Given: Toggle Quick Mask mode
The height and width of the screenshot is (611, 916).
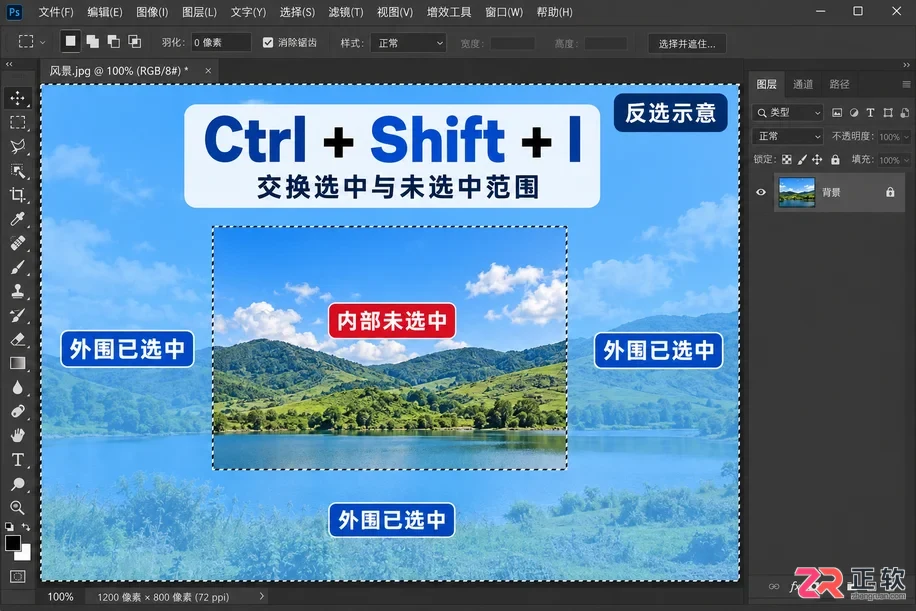Looking at the screenshot, I should 18,577.
